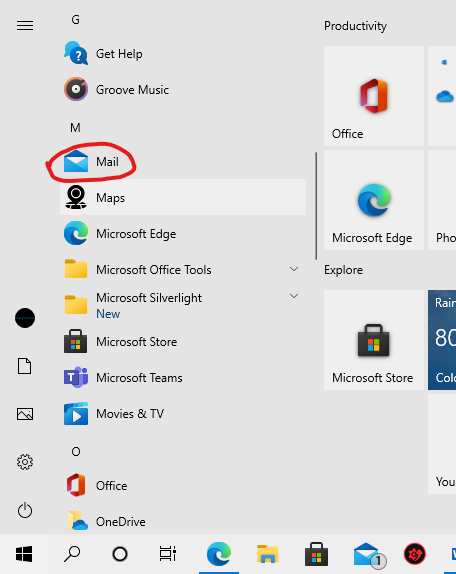Open Task View on the taskbar
The width and height of the screenshot is (456, 574).
click(168, 554)
